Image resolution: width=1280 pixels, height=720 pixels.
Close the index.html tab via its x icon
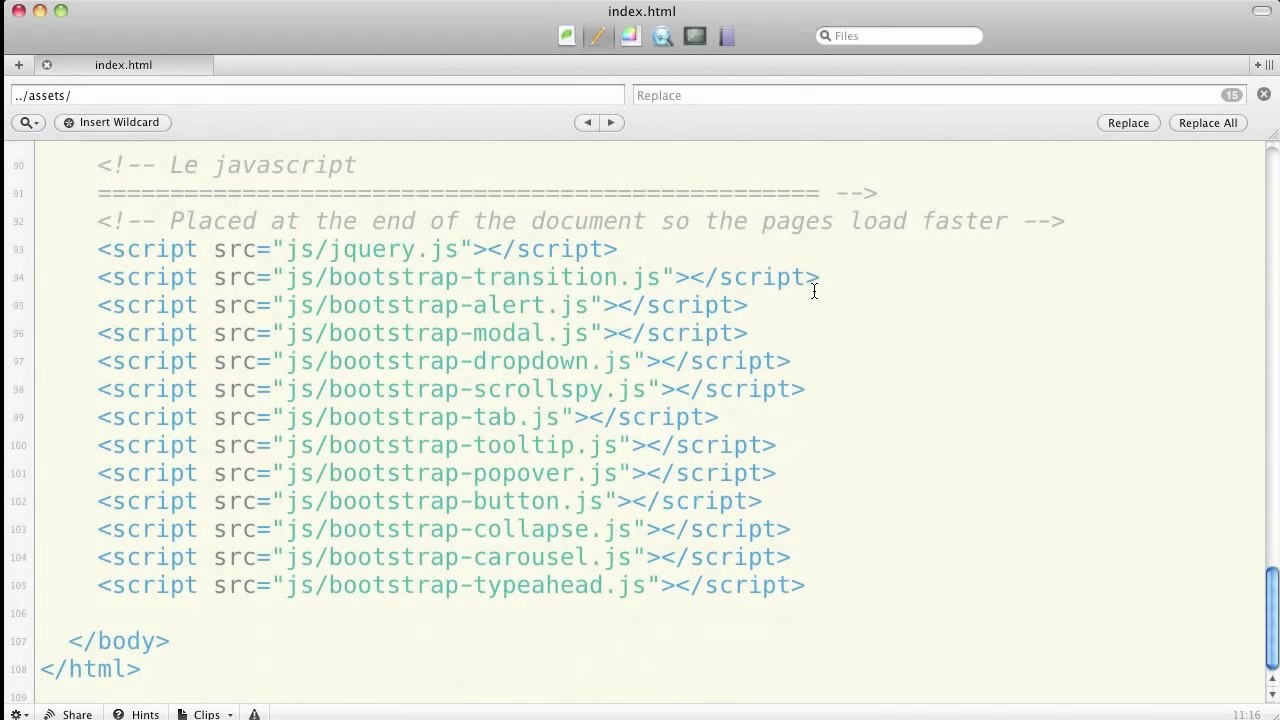click(46, 65)
